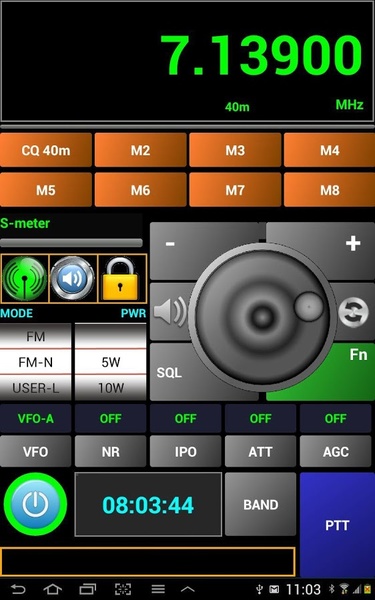
Task: Tap the Bluetooth status icon
Action: click(332, 589)
